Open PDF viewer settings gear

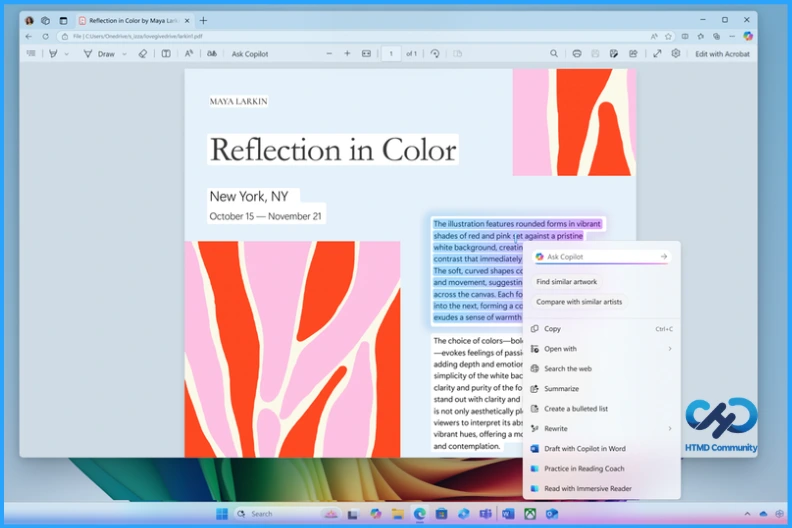[x=676, y=54]
